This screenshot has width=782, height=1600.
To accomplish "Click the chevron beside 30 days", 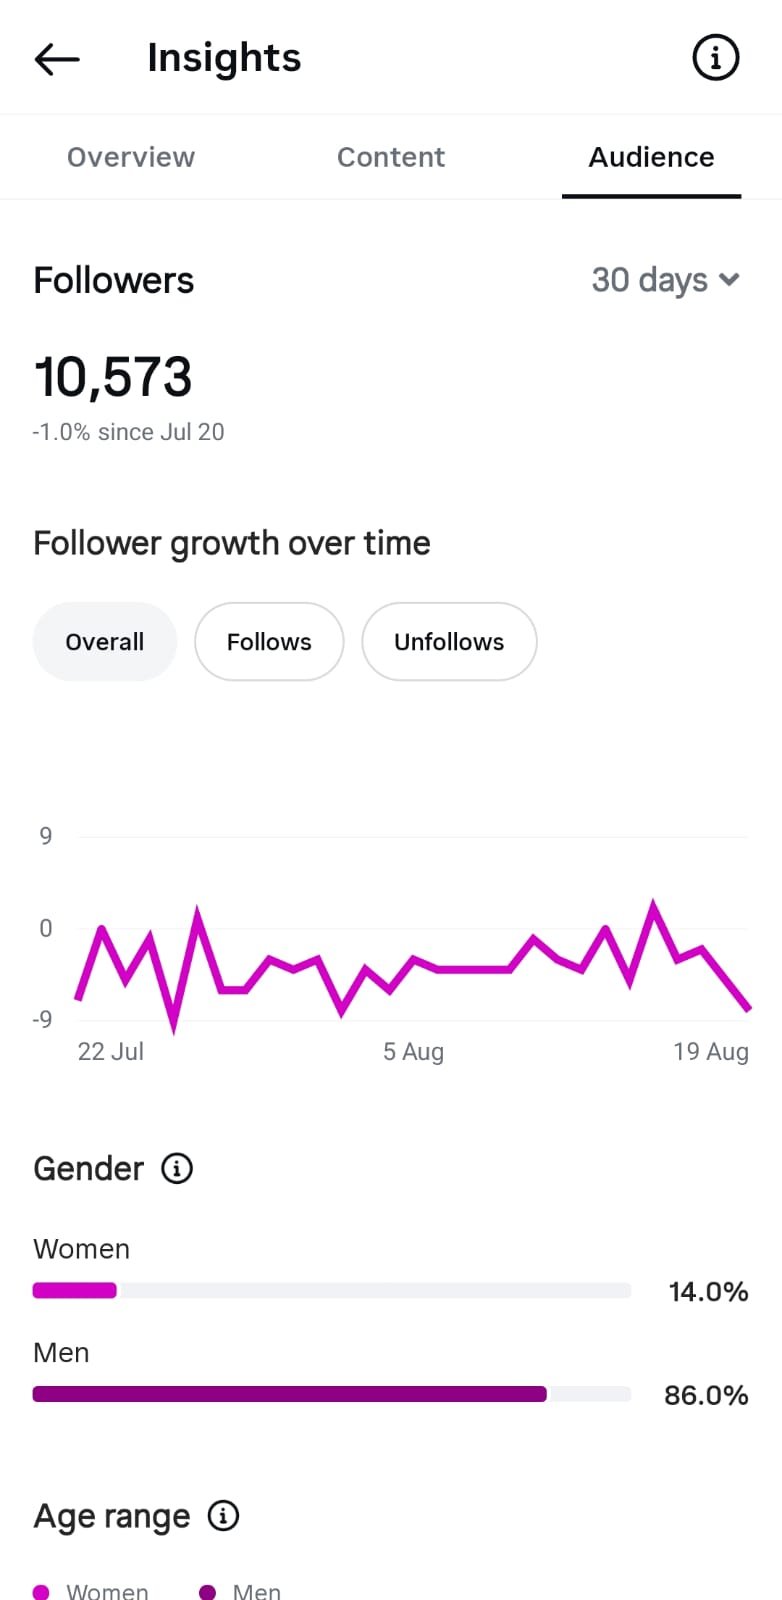I will click(x=729, y=280).
